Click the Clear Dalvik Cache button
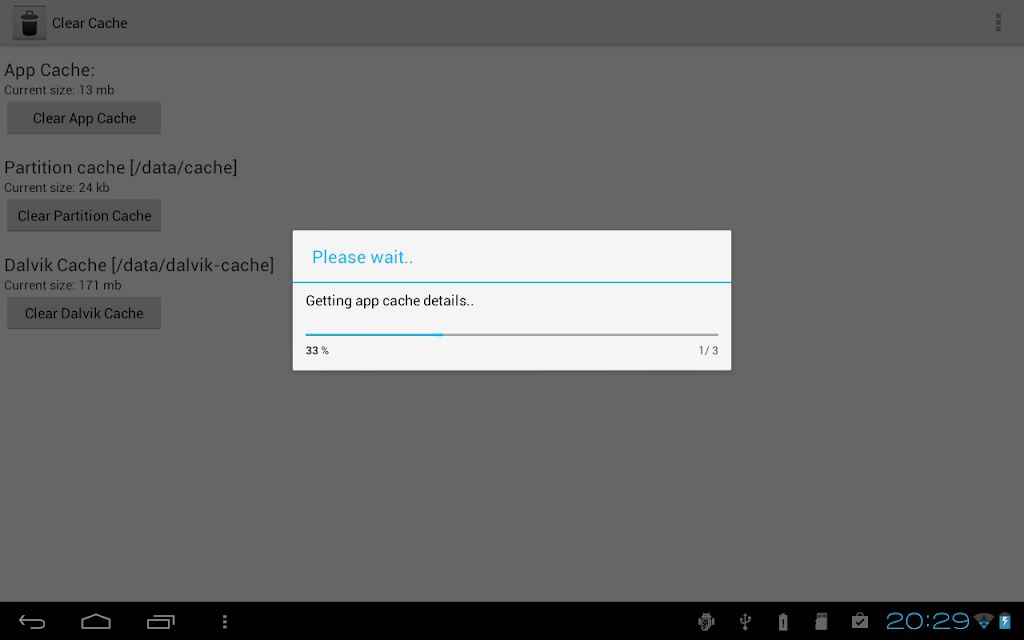 84,313
